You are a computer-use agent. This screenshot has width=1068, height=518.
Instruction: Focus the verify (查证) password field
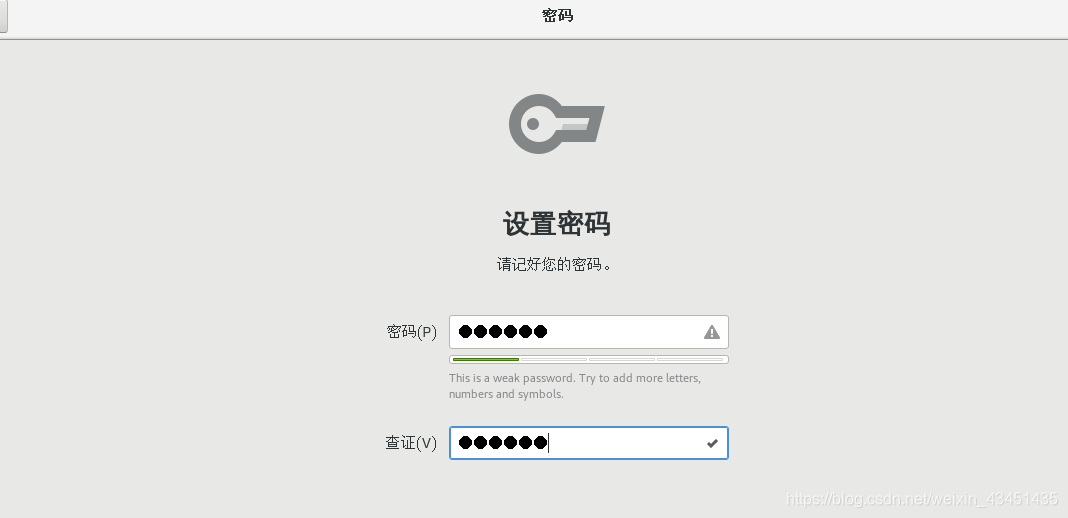[x=588, y=443]
